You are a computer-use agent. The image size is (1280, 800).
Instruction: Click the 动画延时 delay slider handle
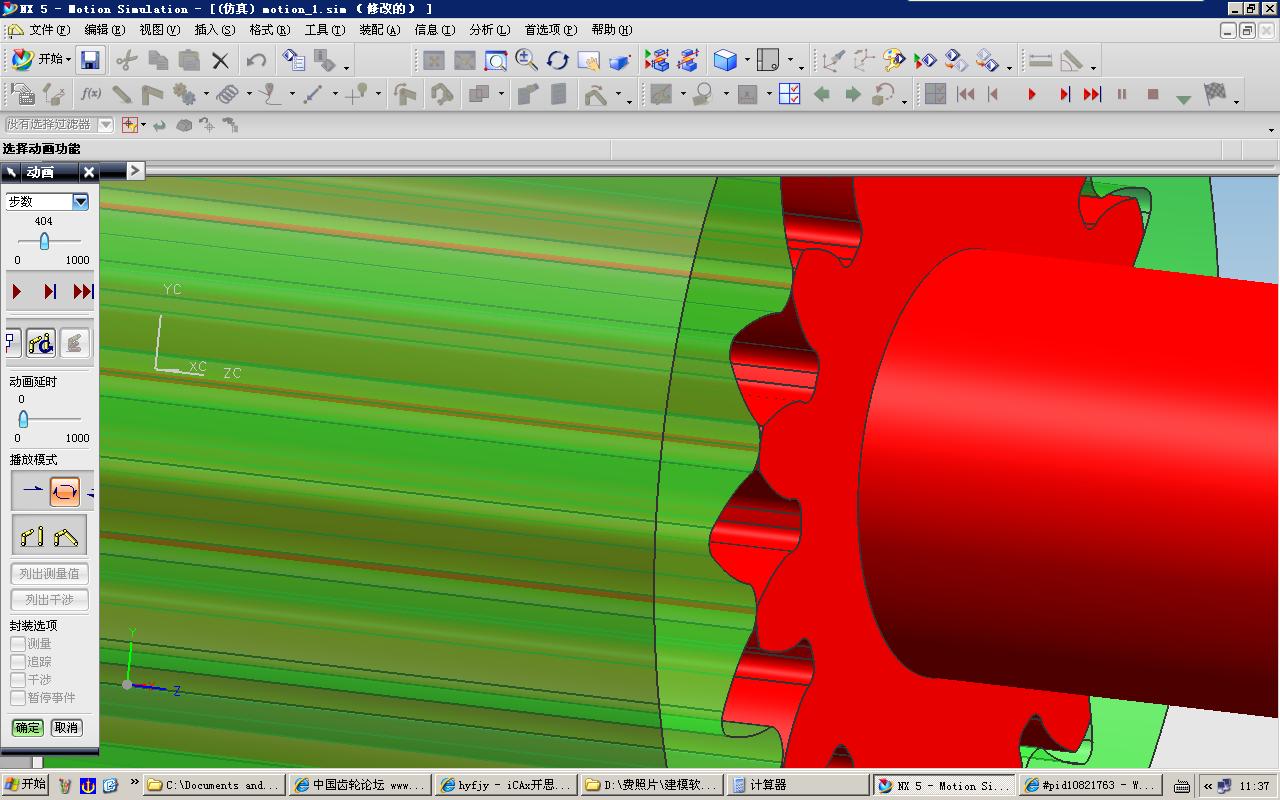pos(23,419)
